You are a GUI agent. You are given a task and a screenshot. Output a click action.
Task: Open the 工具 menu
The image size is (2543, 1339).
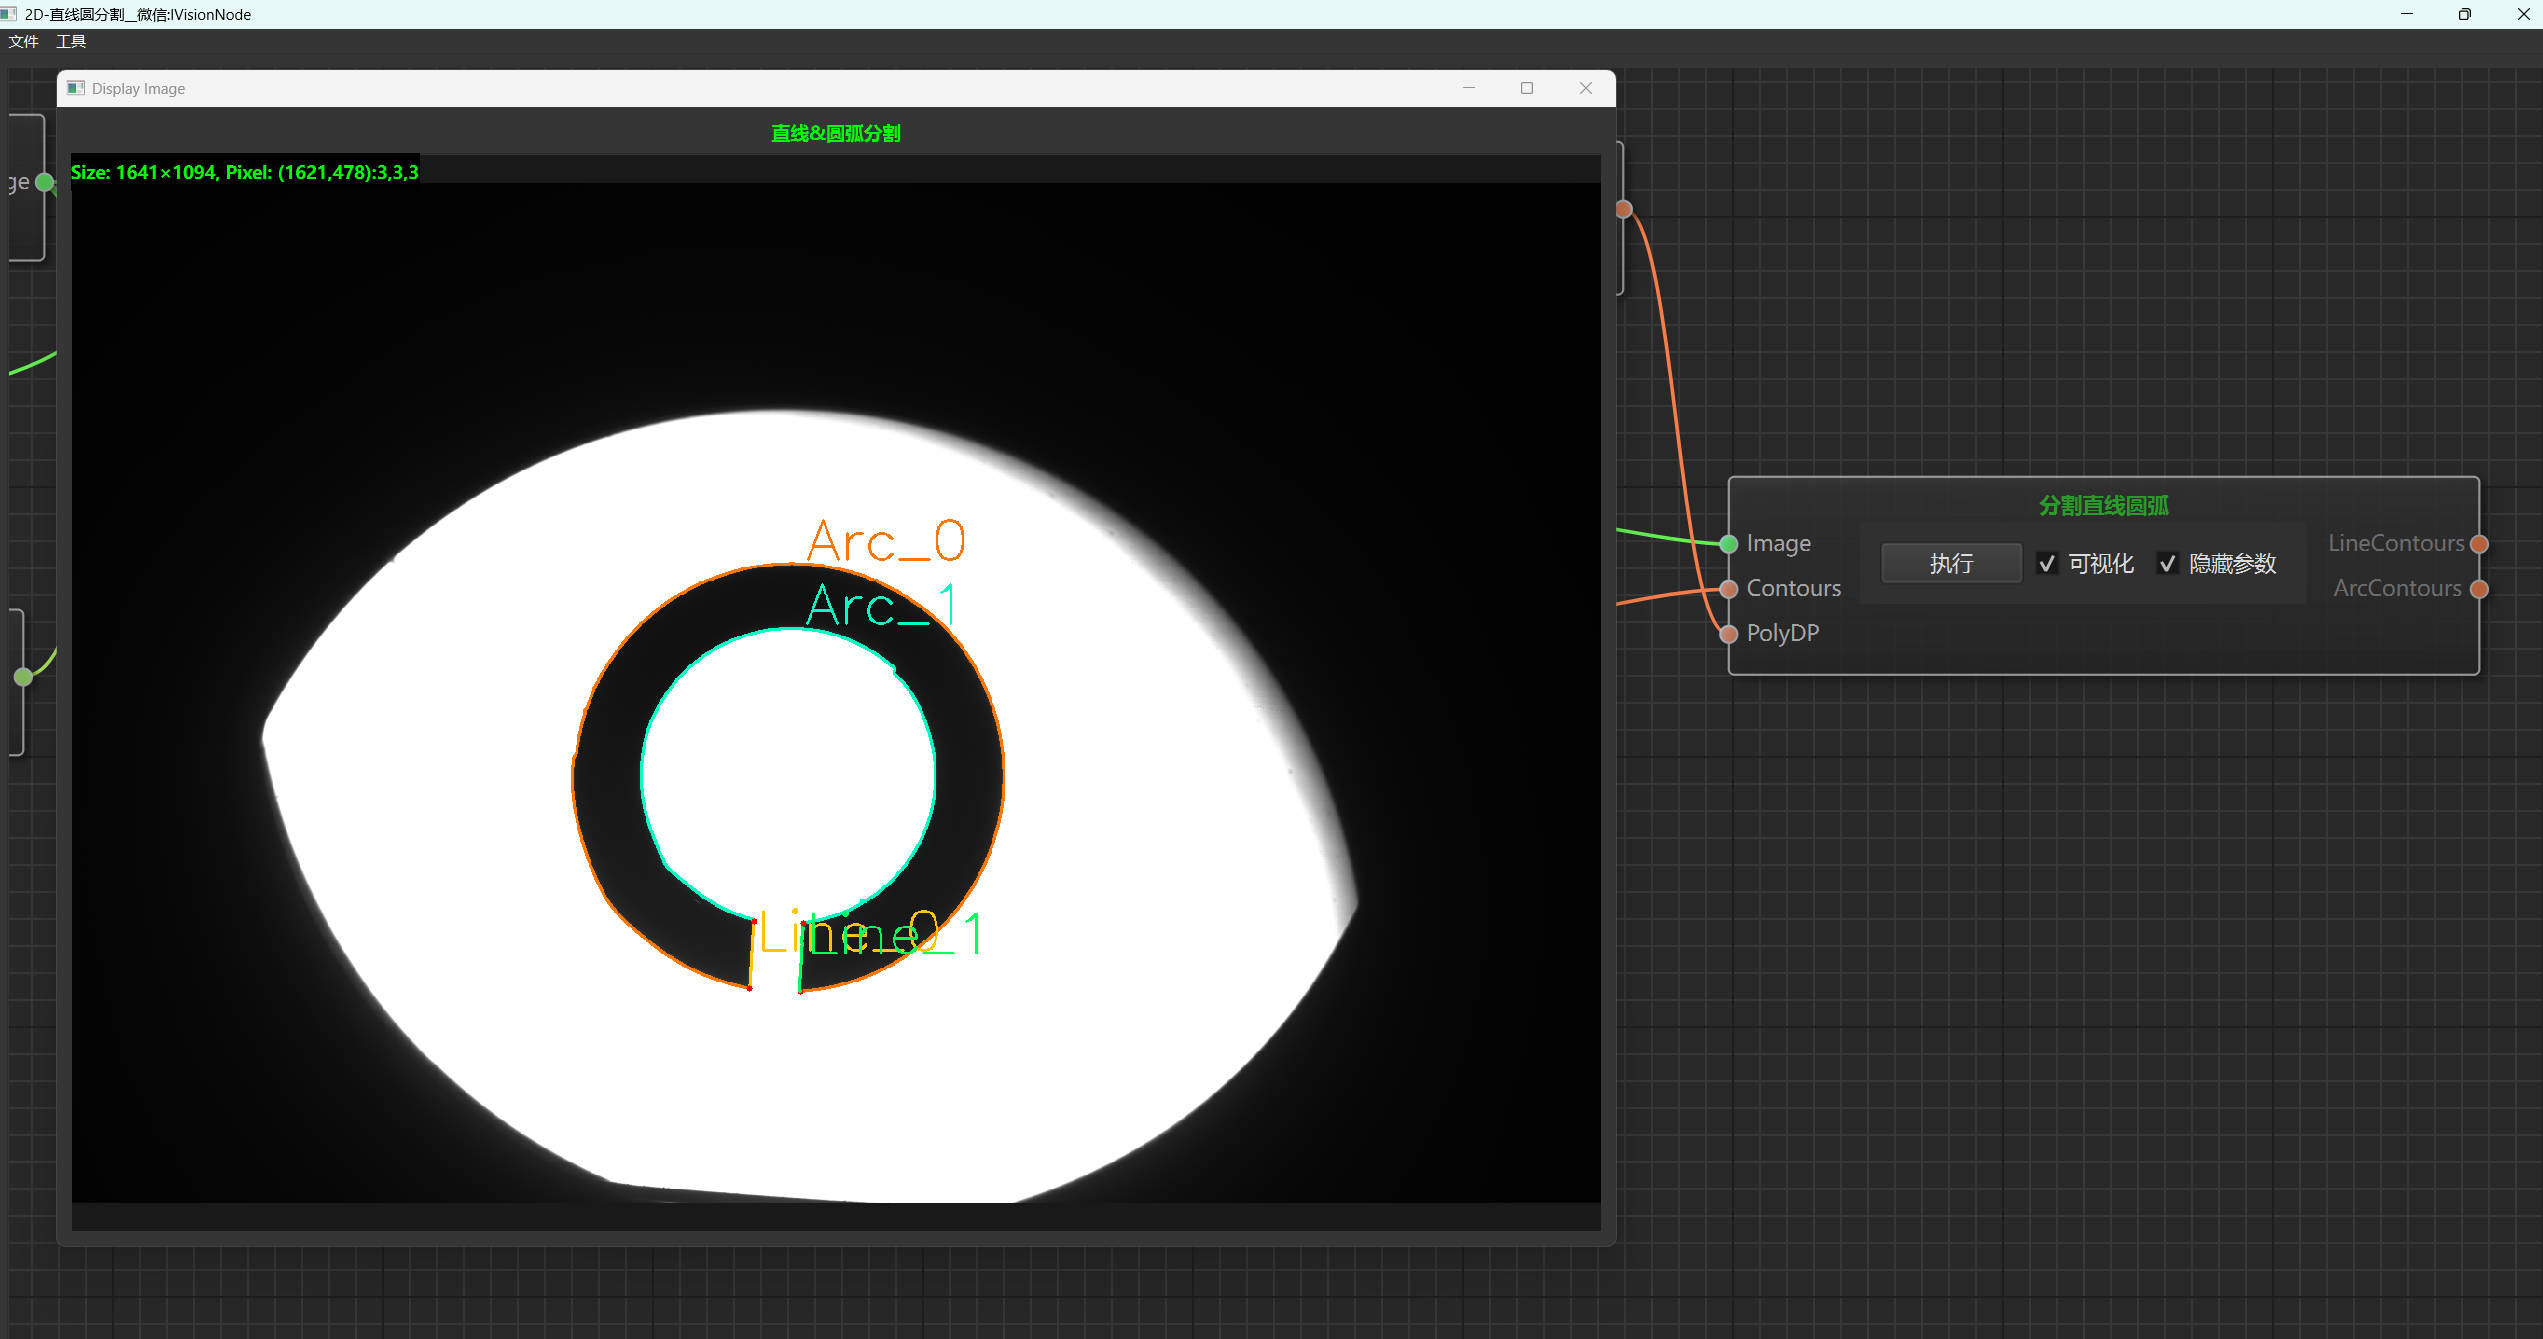tap(71, 41)
